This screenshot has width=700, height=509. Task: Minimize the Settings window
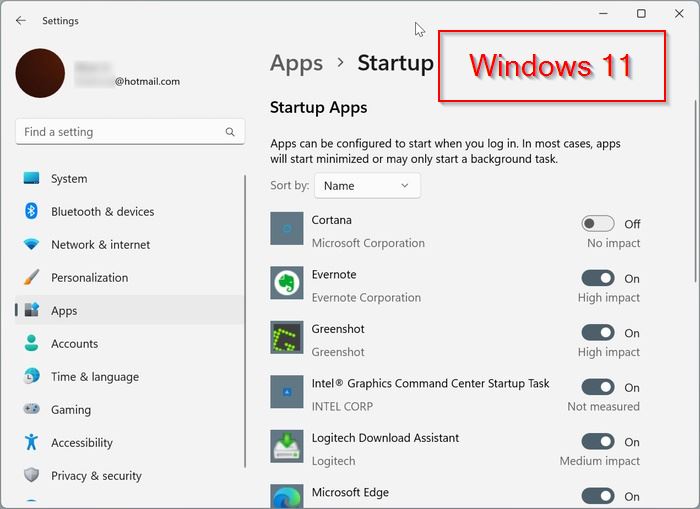click(603, 13)
